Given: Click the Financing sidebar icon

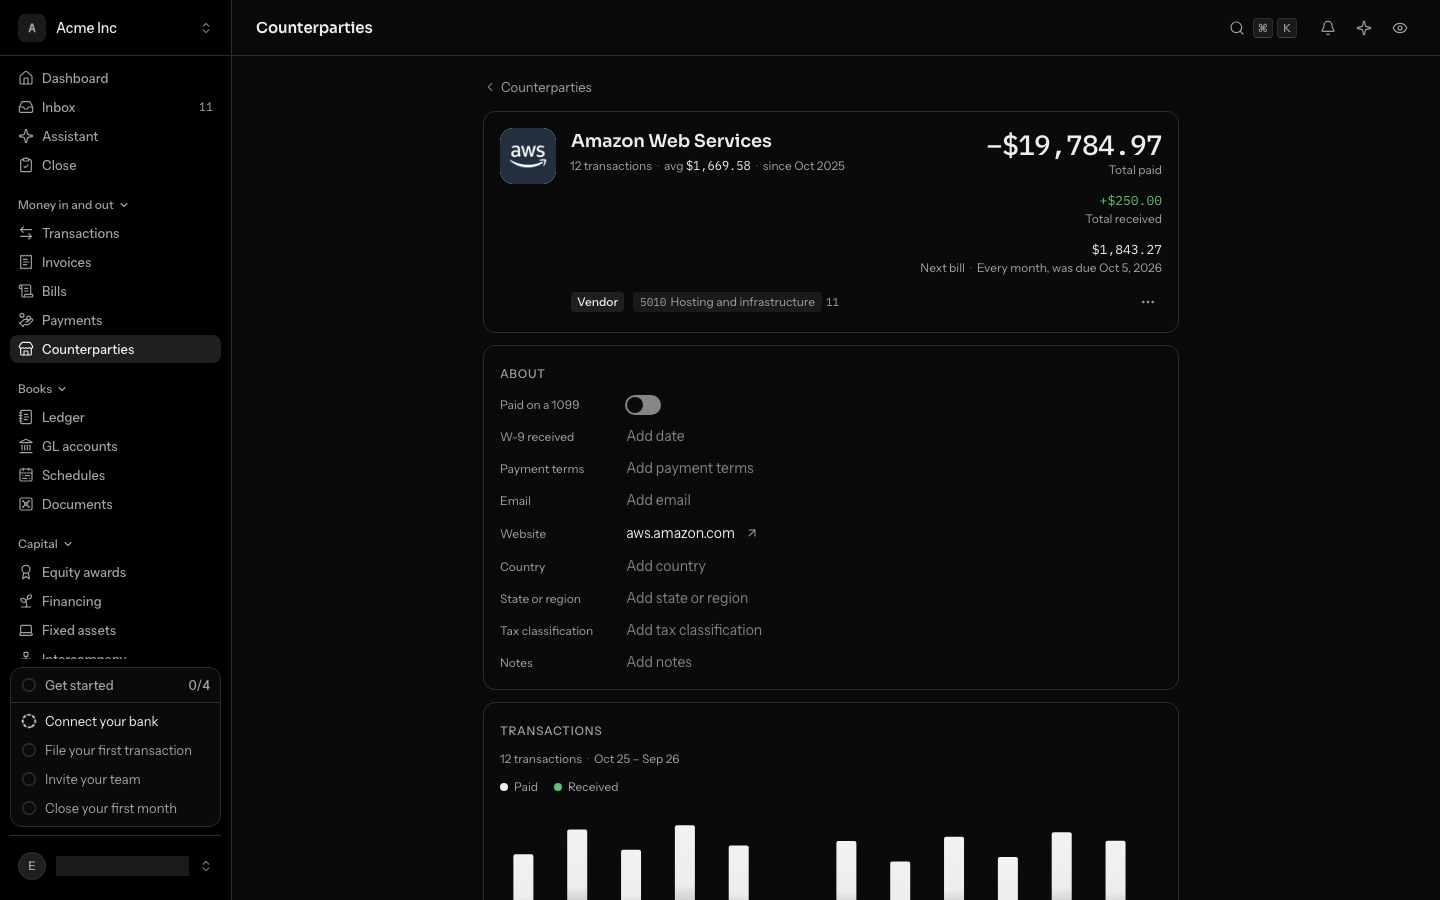Looking at the screenshot, I should coord(26,601).
